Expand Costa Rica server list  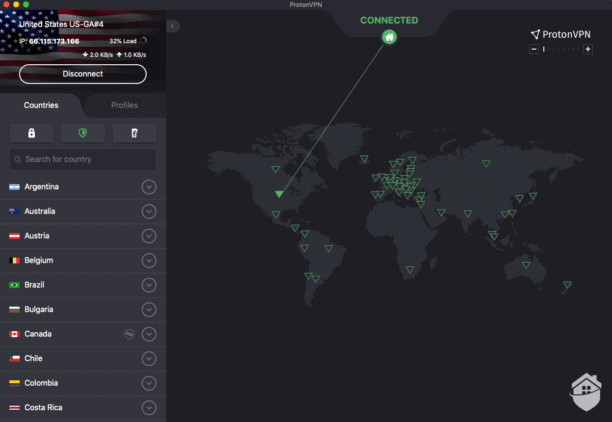[149, 408]
